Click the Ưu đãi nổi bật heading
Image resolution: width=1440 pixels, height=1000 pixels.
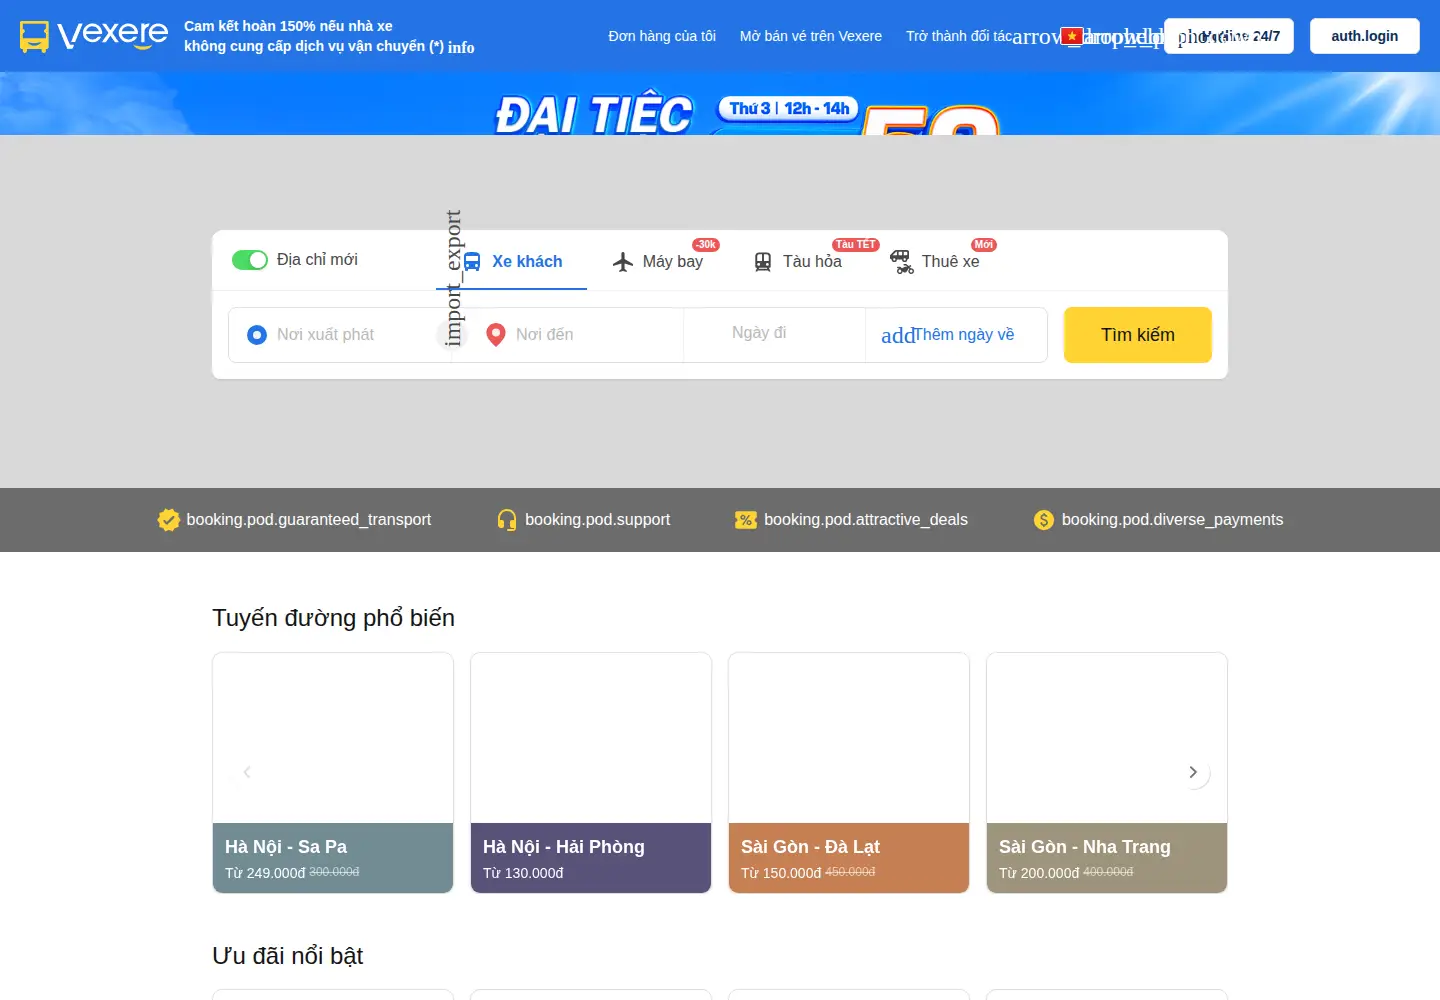[x=288, y=956]
